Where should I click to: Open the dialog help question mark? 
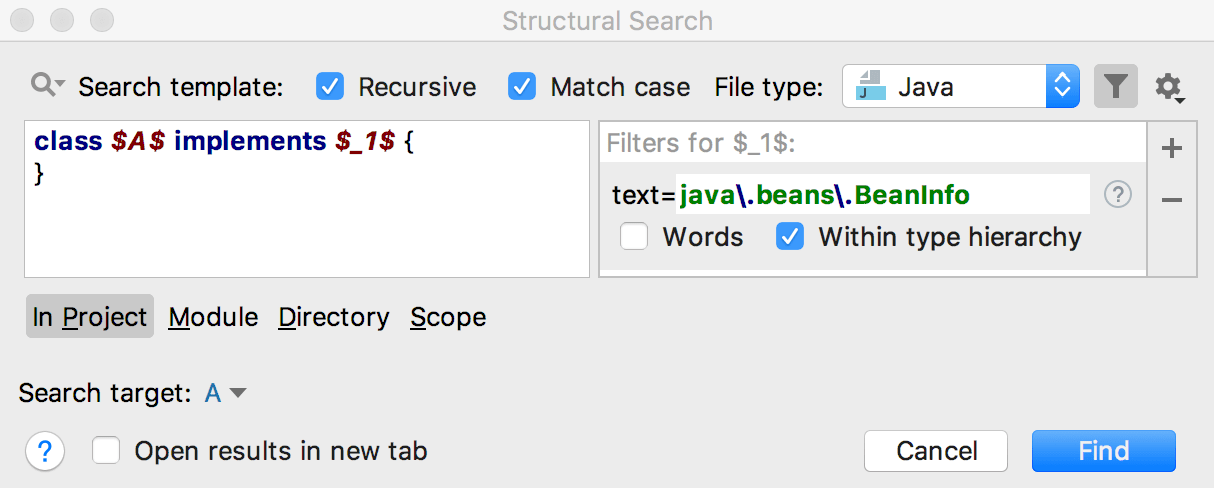(x=44, y=451)
